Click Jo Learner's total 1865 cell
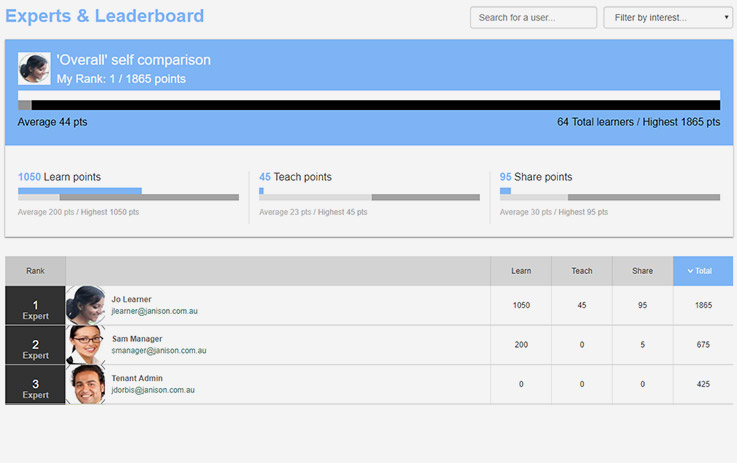Image resolution: width=737 pixels, height=463 pixels. pyautogui.click(x=703, y=305)
